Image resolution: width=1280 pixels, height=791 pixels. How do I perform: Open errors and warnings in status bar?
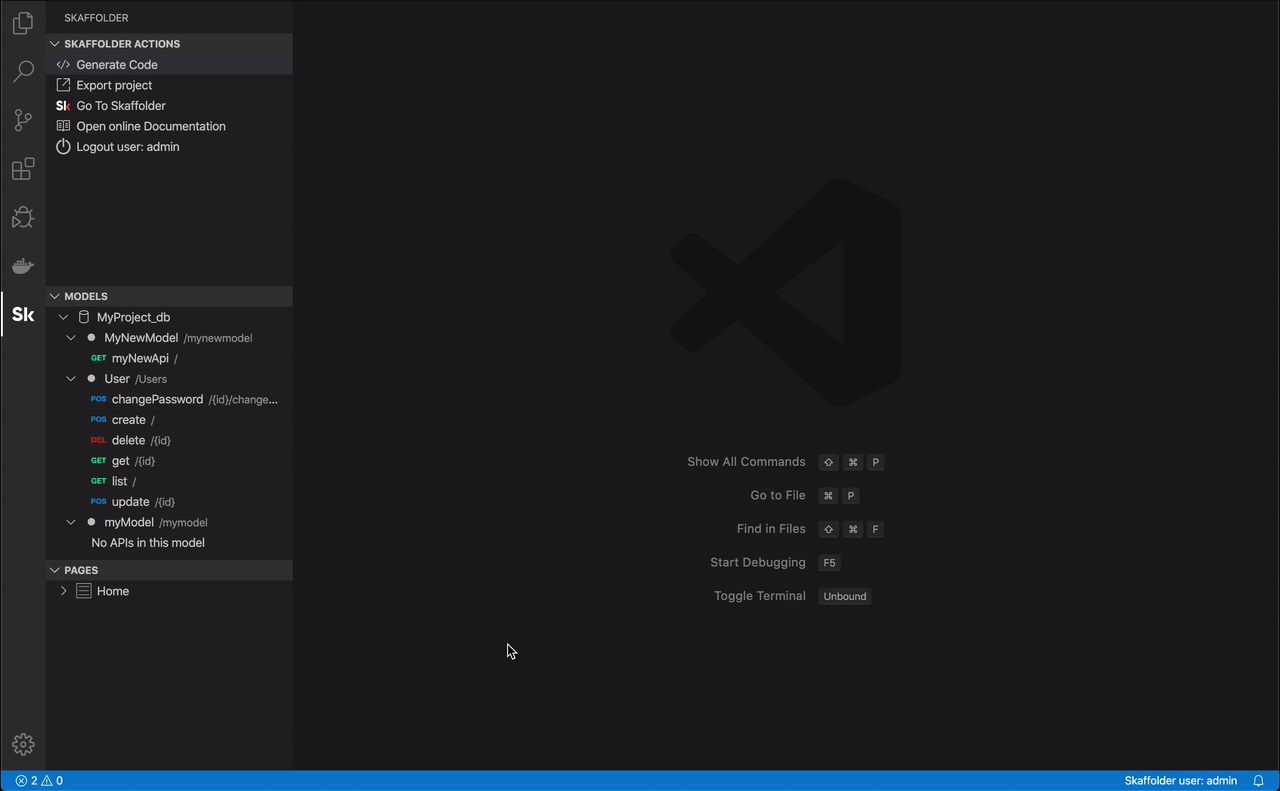pyautogui.click(x=39, y=781)
